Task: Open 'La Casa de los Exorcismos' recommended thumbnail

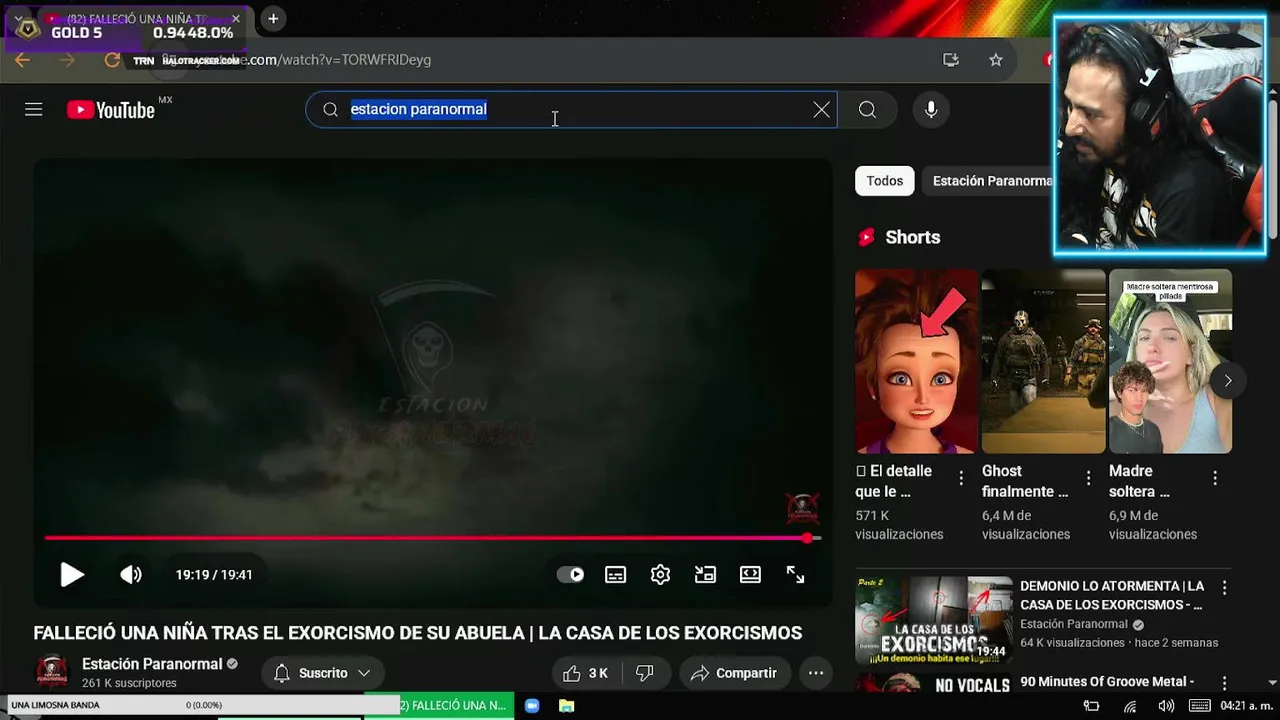Action: pos(933,620)
